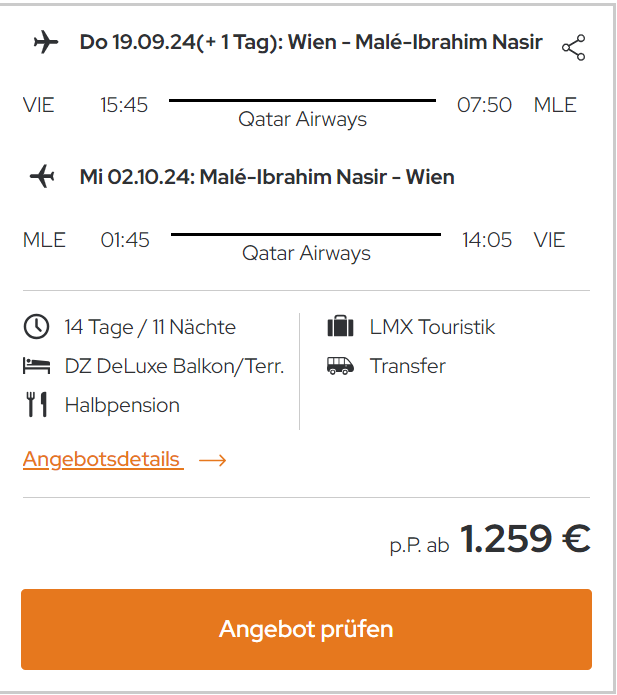617x695 pixels.
Task: Click the 14 Tage / 11 Nächte text
Action: pyautogui.click(x=150, y=328)
